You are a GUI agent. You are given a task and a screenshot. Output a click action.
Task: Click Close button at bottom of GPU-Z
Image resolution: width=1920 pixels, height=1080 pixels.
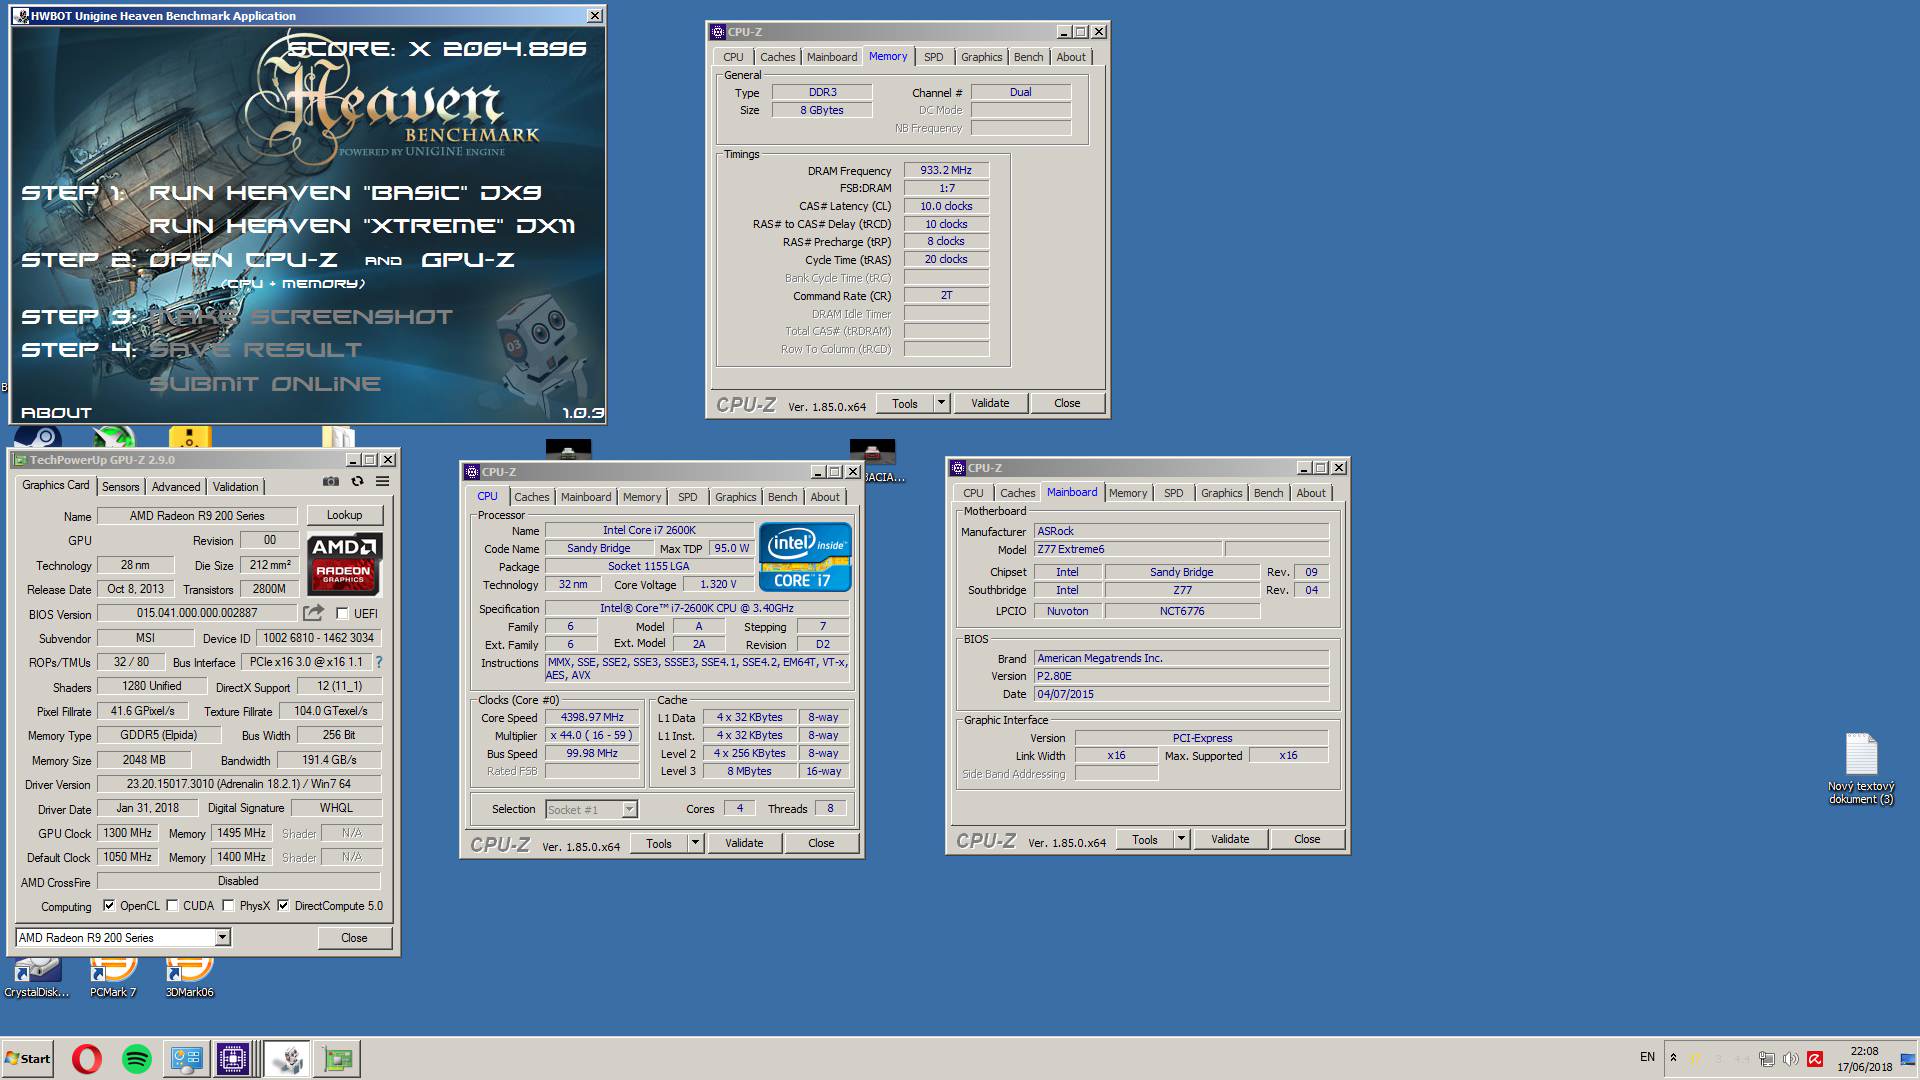354,938
